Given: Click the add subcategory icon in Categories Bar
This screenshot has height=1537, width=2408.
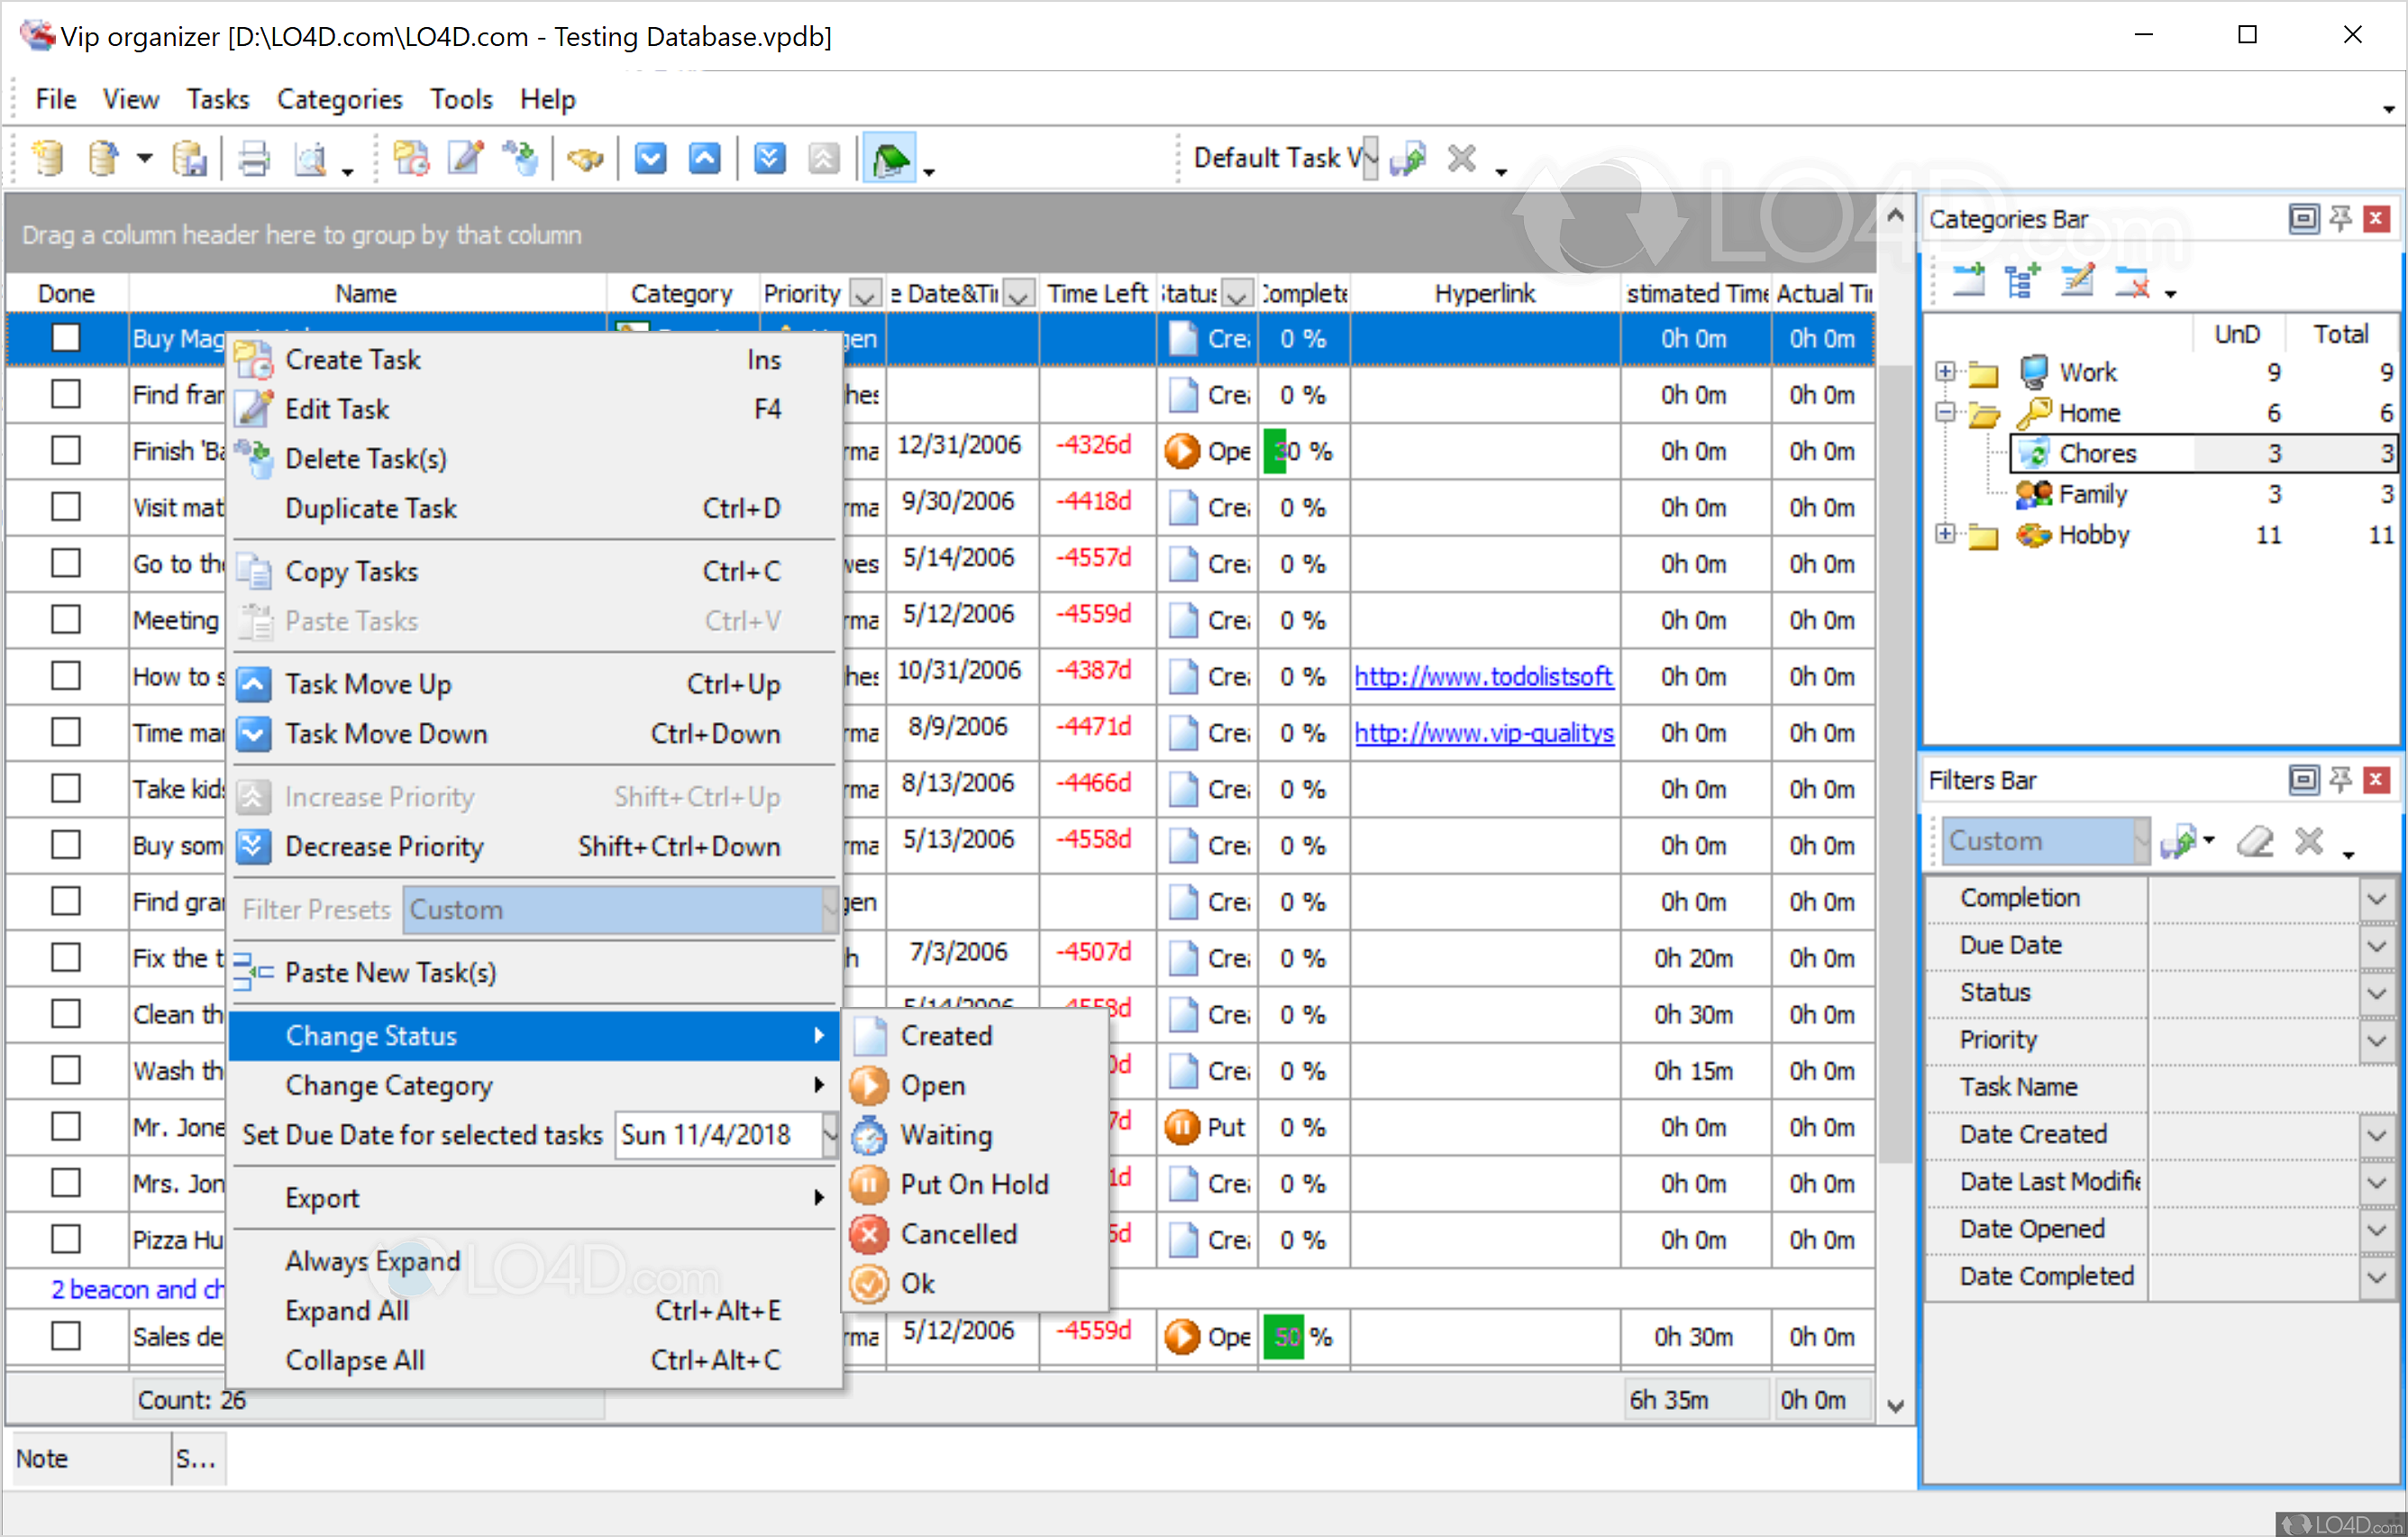Looking at the screenshot, I should tap(2023, 281).
